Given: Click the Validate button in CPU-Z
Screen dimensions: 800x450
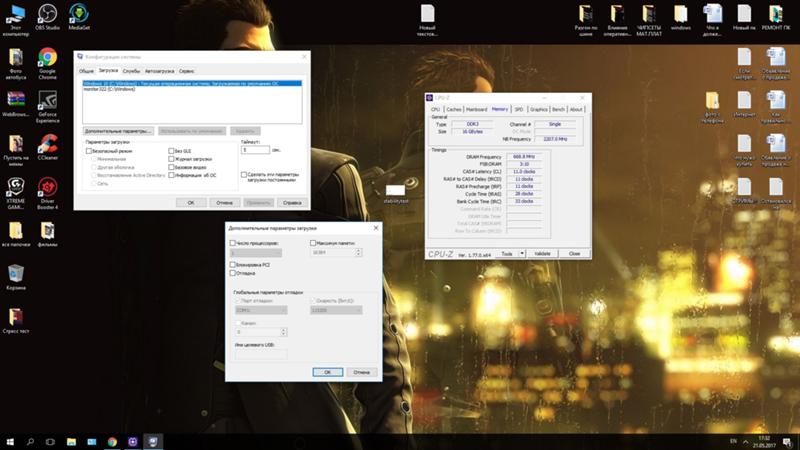Looking at the screenshot, I should point(542,254).
